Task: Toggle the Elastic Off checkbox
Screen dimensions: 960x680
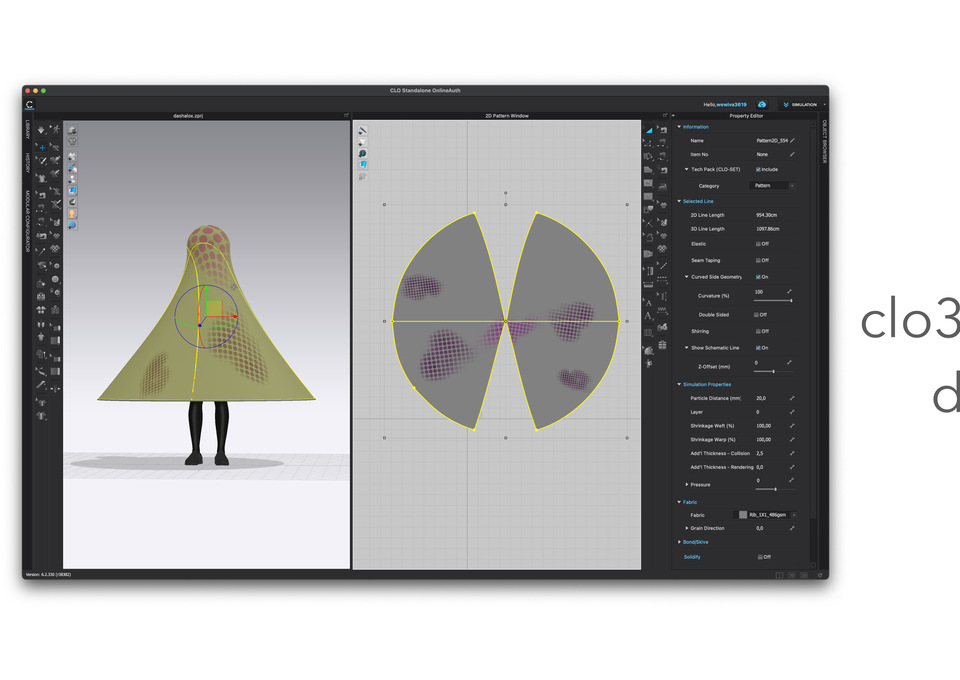Action: pos(759,244)
